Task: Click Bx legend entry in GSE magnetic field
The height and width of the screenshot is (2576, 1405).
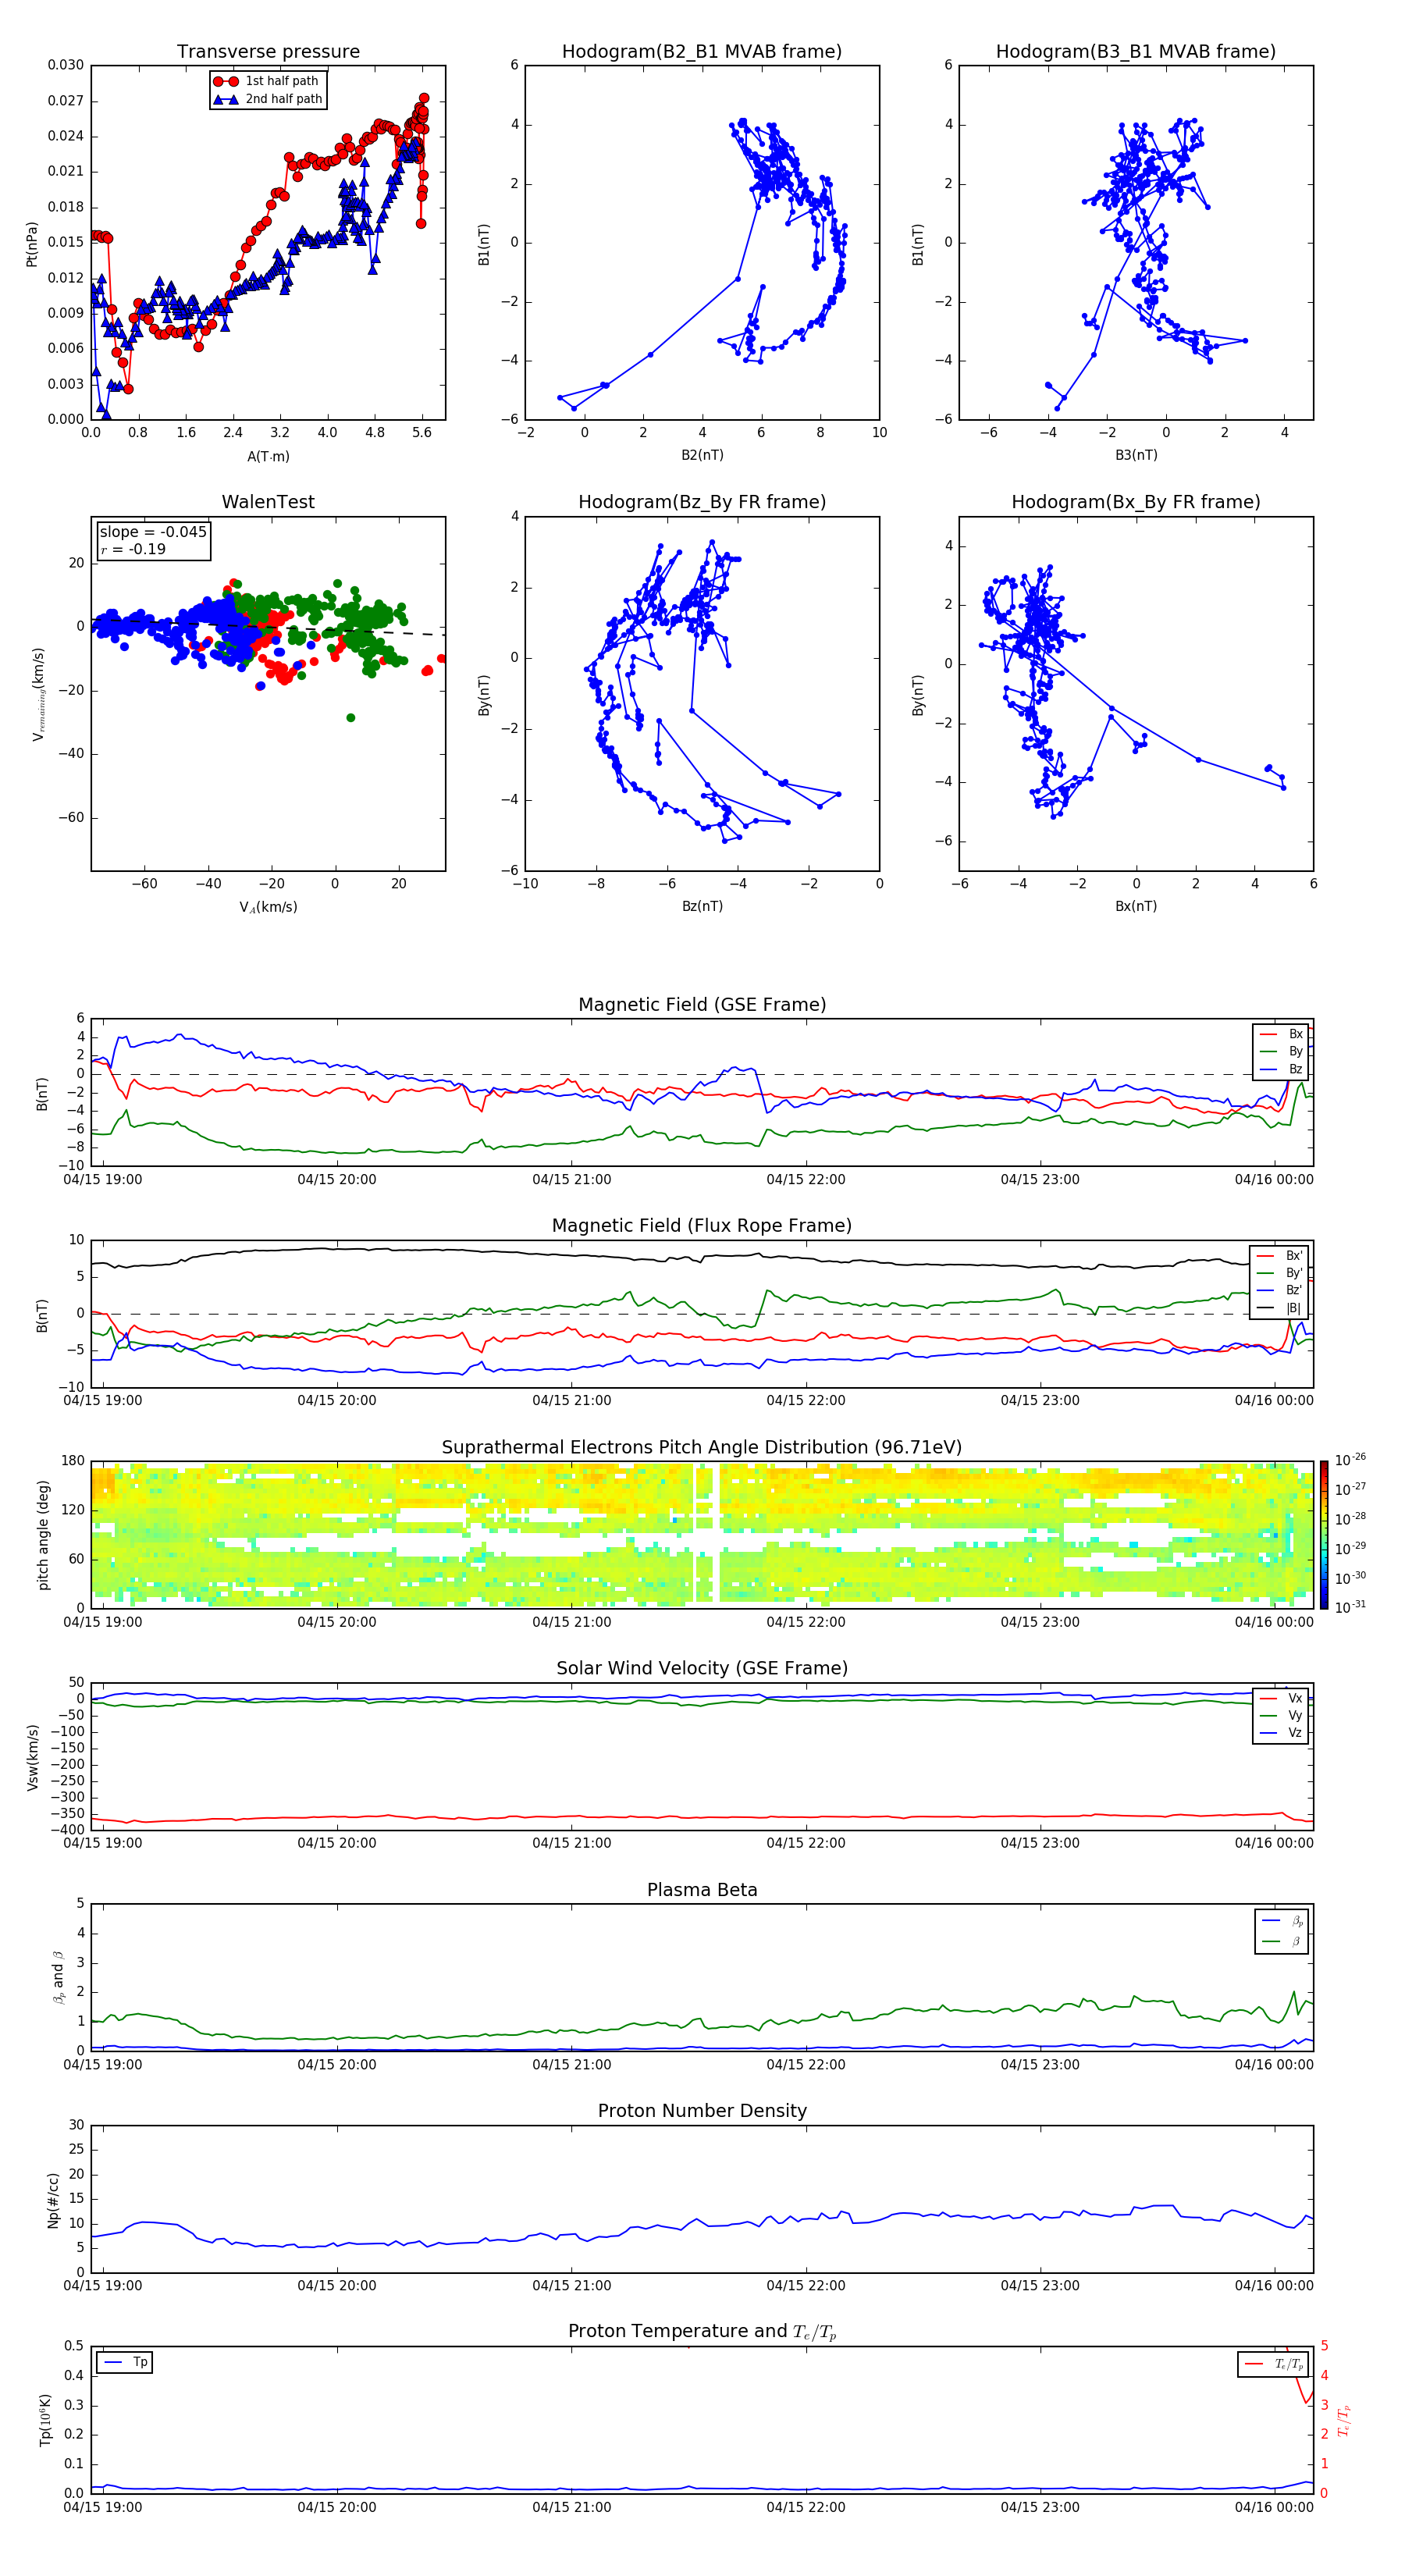Action: pos(1281,1034)
